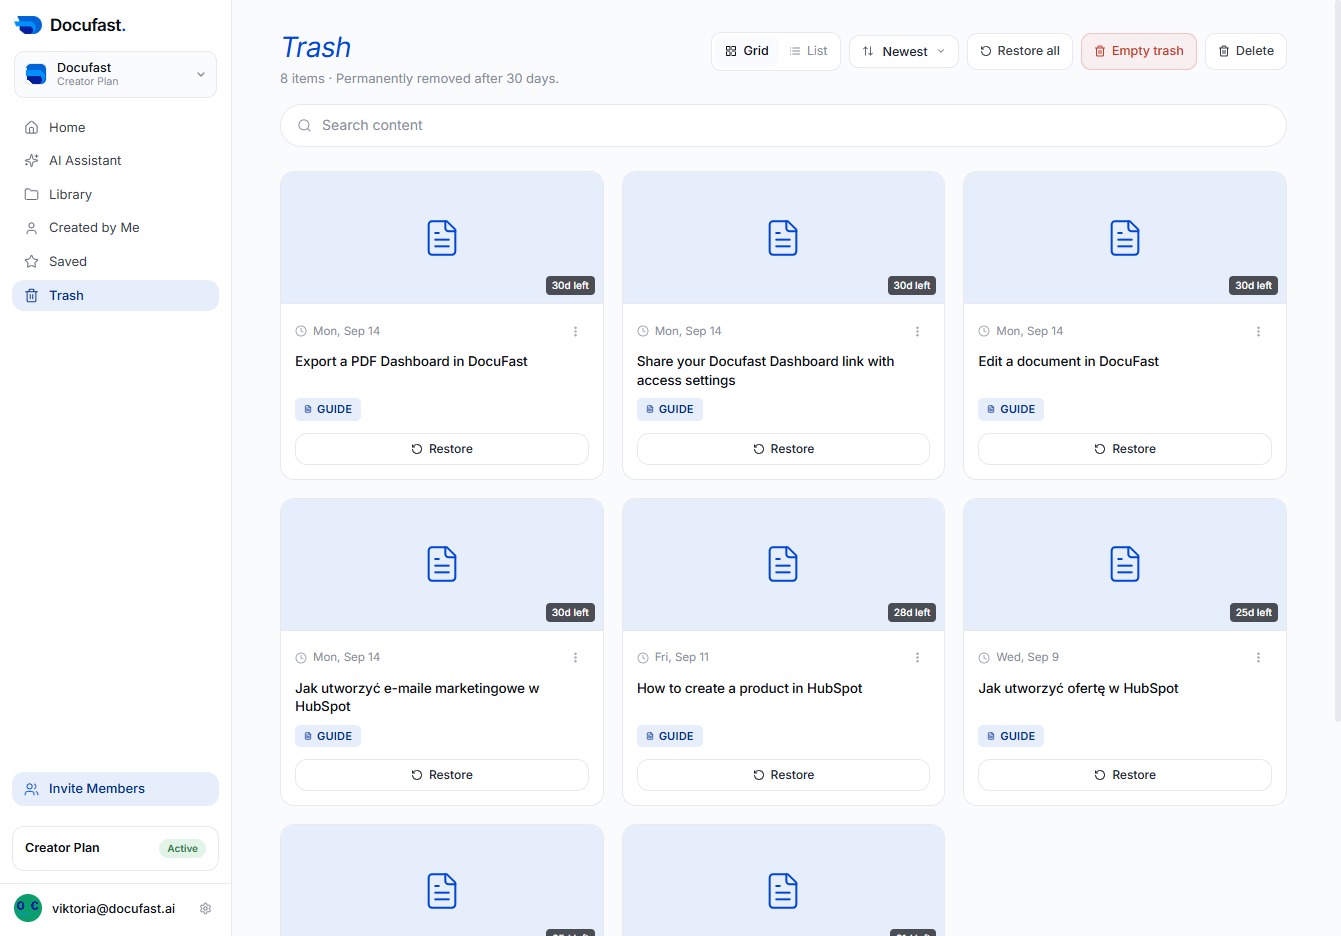This screenshot has width=1341, height=936.
Task: Click the document icon on Jak utworzyć ofertę card
Action: (1125, 564)
